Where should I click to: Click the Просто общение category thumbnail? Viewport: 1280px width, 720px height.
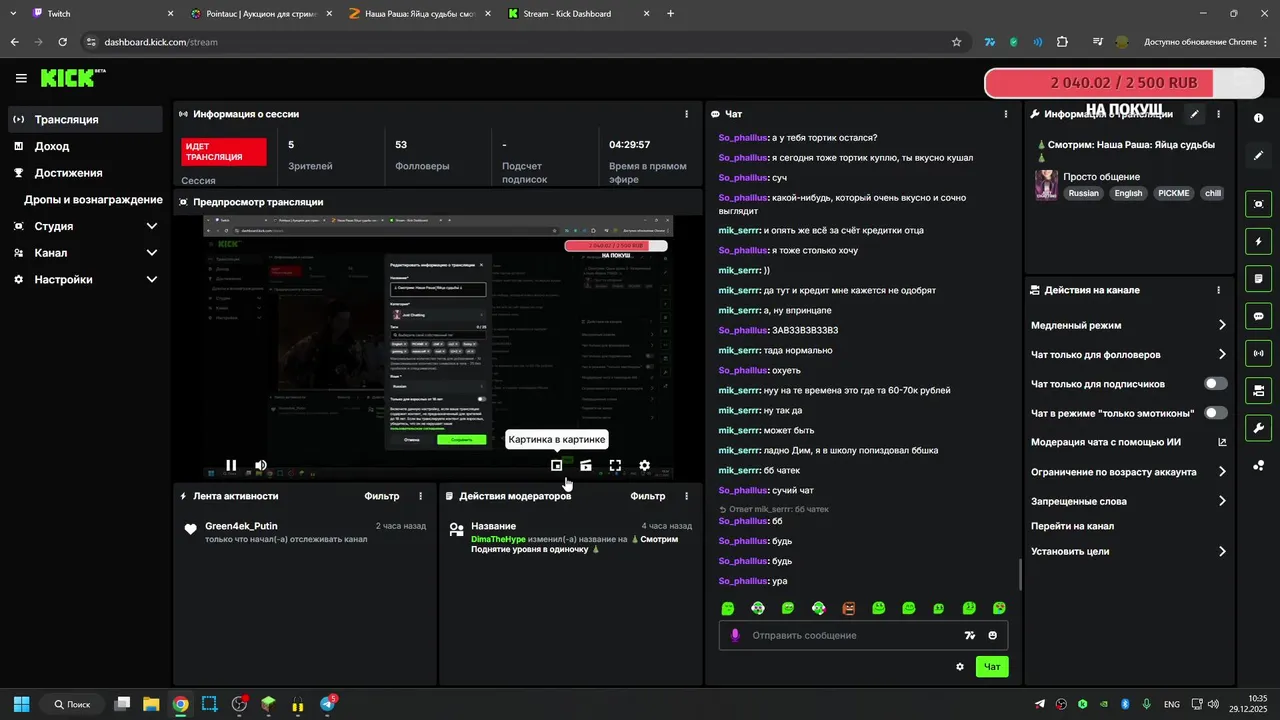[x=1046, y=185]
